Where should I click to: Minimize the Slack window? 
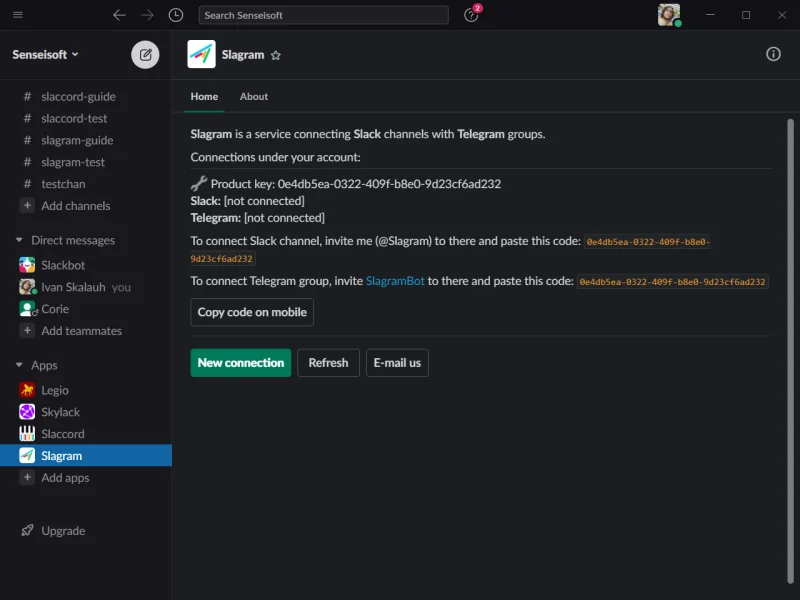710,15
